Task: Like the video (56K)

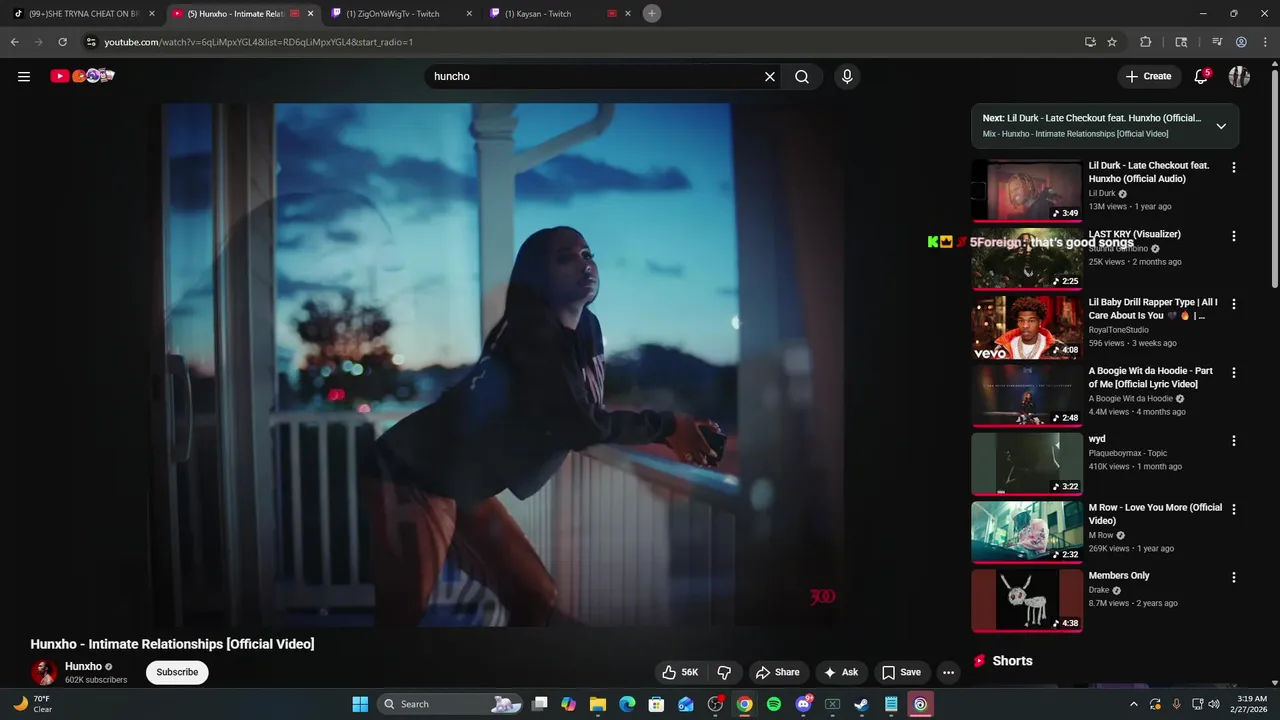Action: pyautogui.click(x=680, y=672)
